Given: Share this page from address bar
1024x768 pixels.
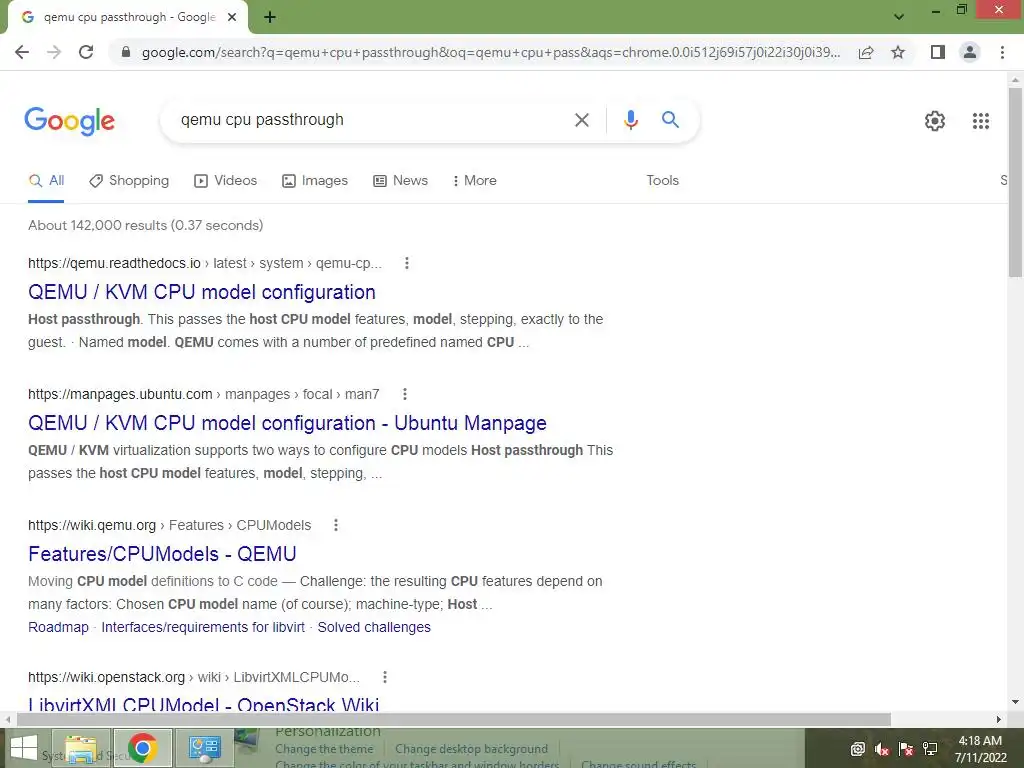Looking at the screenshot, I should pos(866,52).
